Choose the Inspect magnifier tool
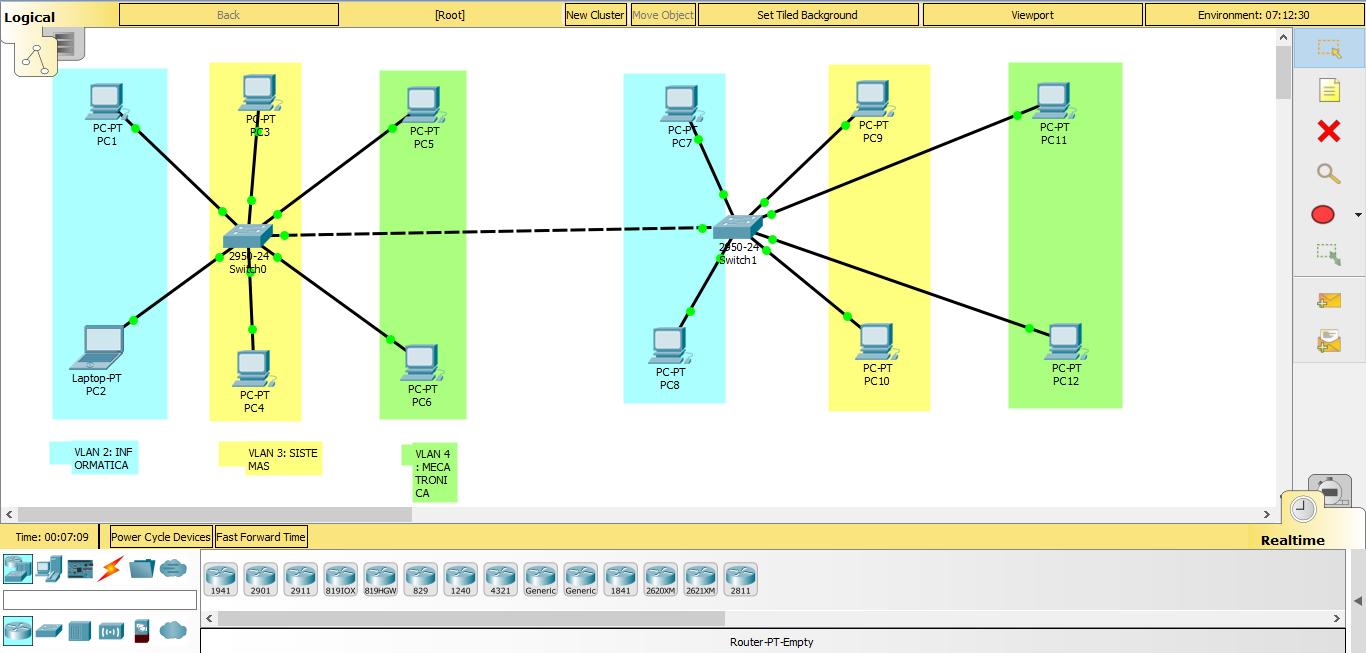Image resolution: width=1366 pixels, height=653 pixels. (1329, 173)
